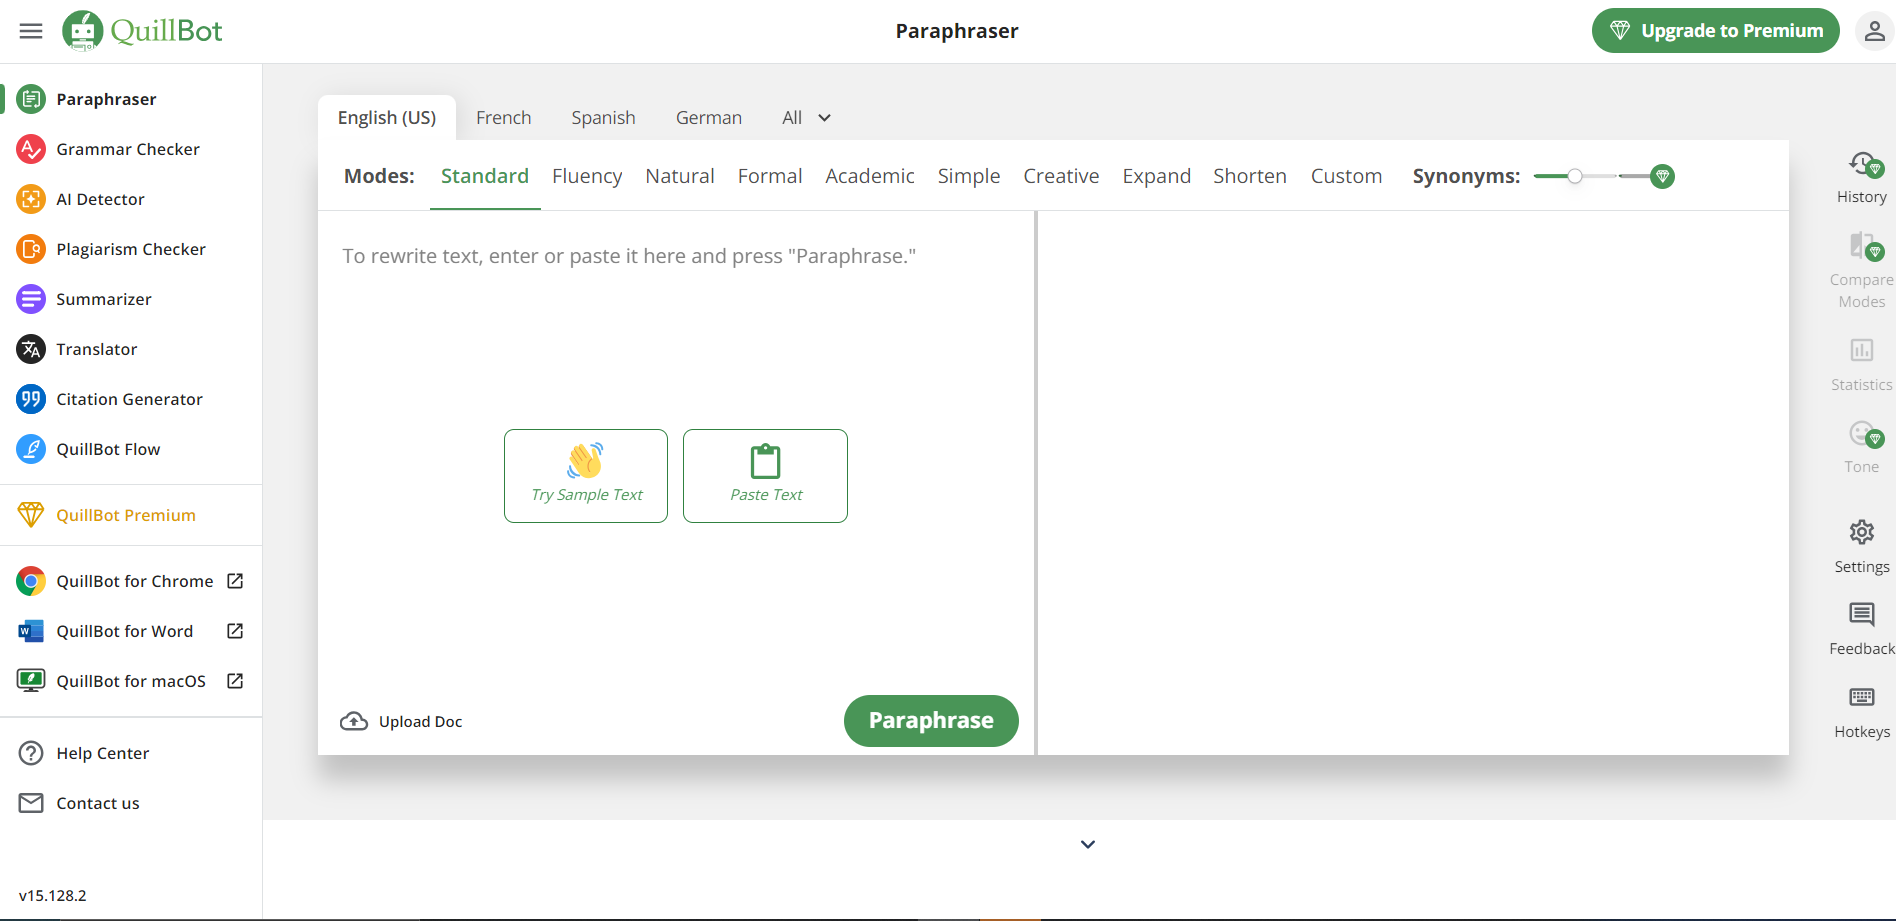Open the hamburger menu
The image size is (1896, 921).
point(30,30)
